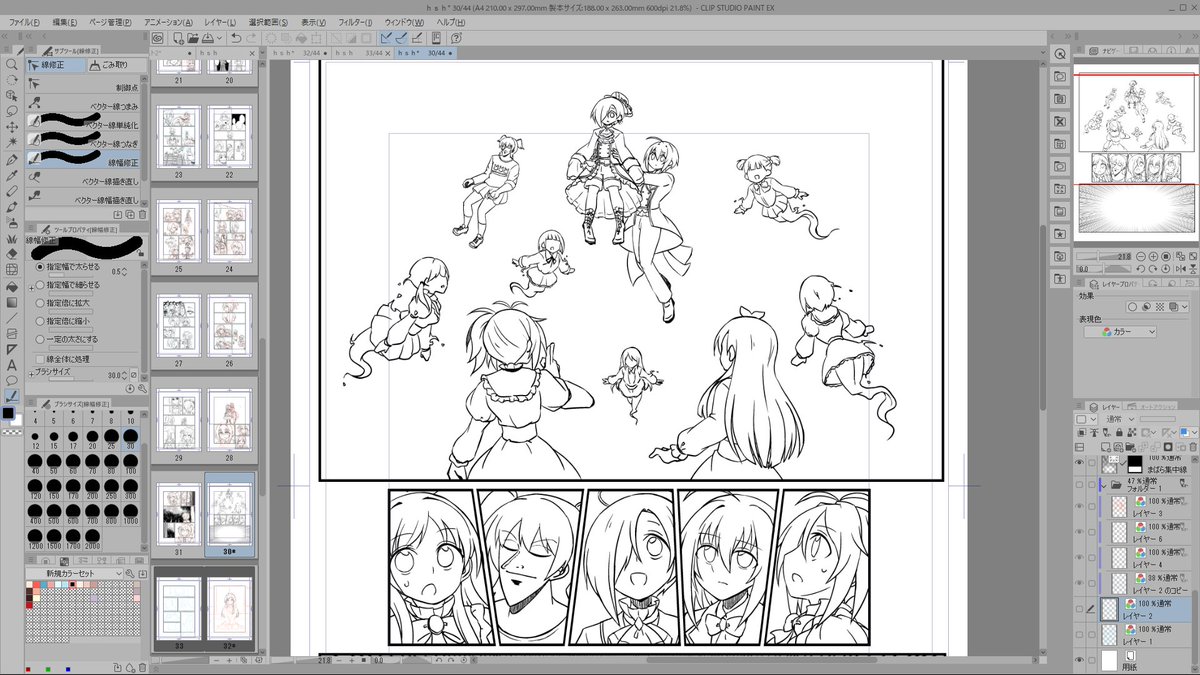This screenshot has height=675, width=1200.
Task: Select the Correct line tool
Action: tap(11, 396)
